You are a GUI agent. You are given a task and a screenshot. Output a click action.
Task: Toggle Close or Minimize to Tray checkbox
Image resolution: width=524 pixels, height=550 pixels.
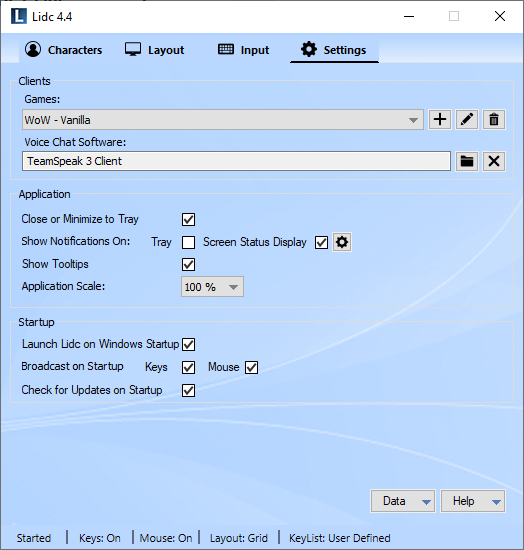188,220
